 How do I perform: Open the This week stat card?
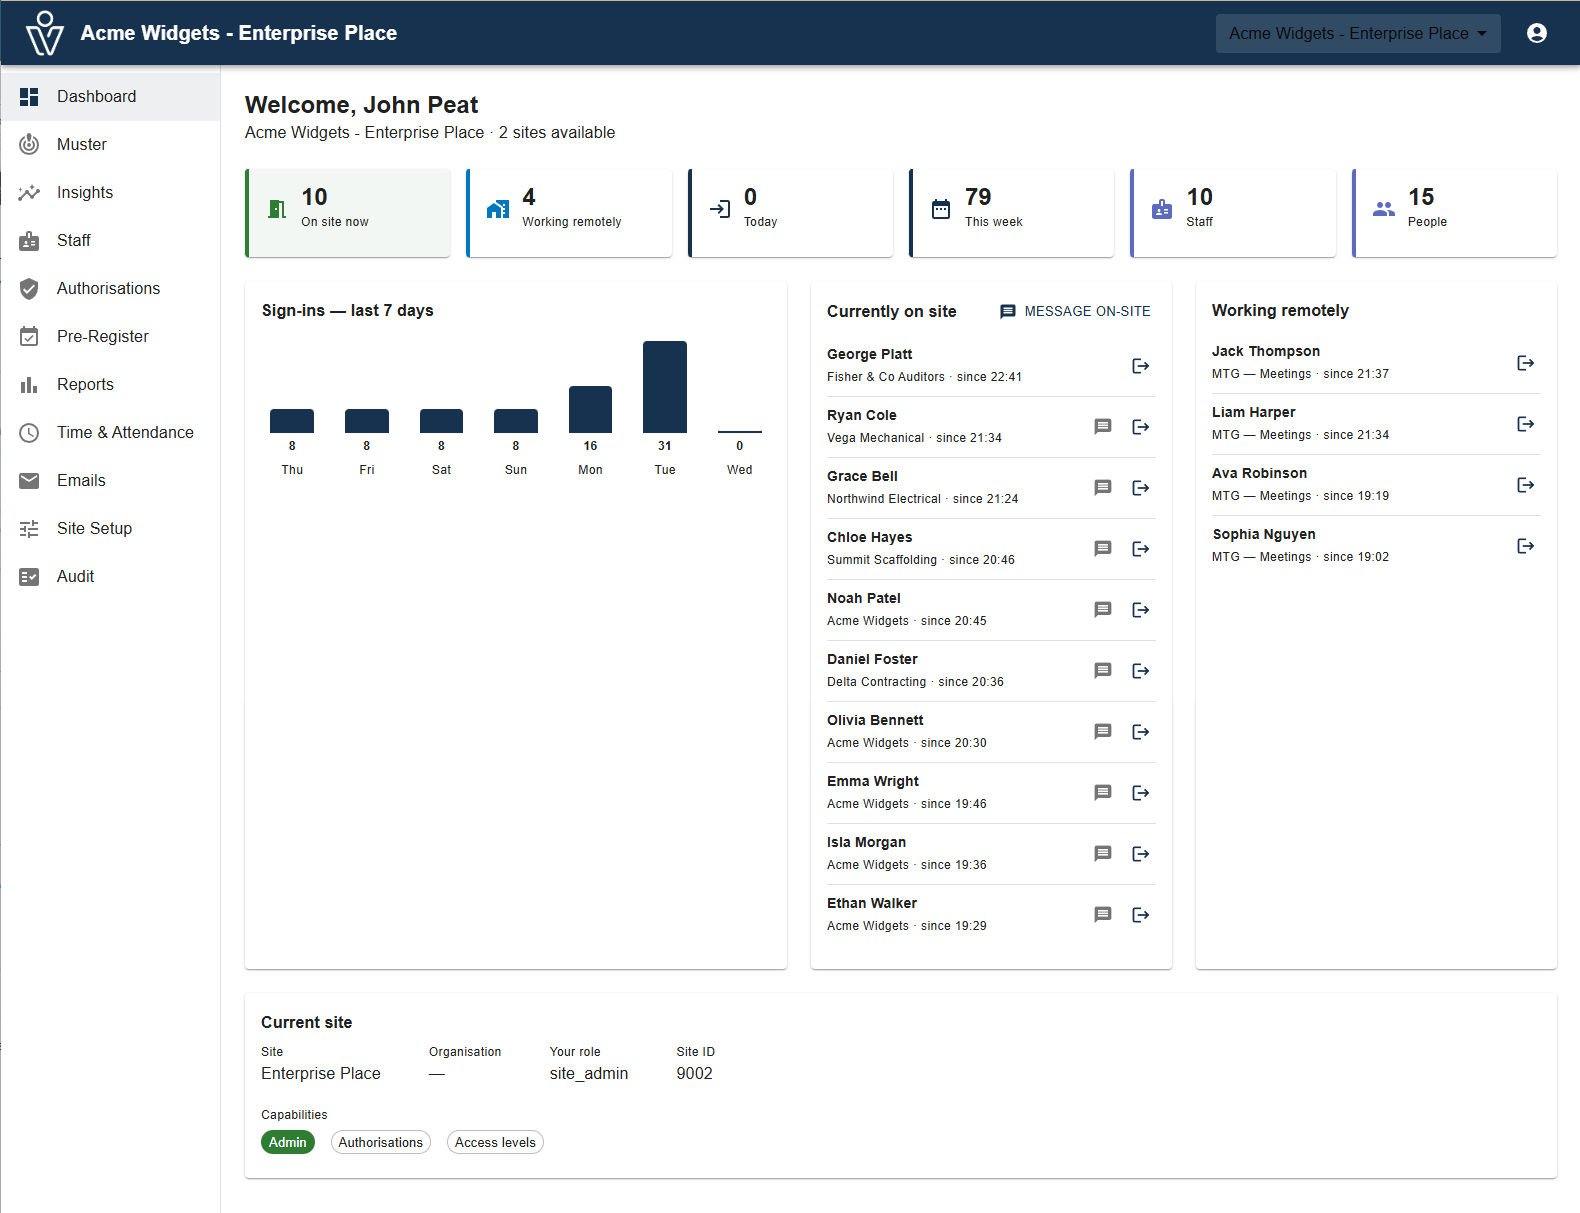click(x=1012, y=213)
